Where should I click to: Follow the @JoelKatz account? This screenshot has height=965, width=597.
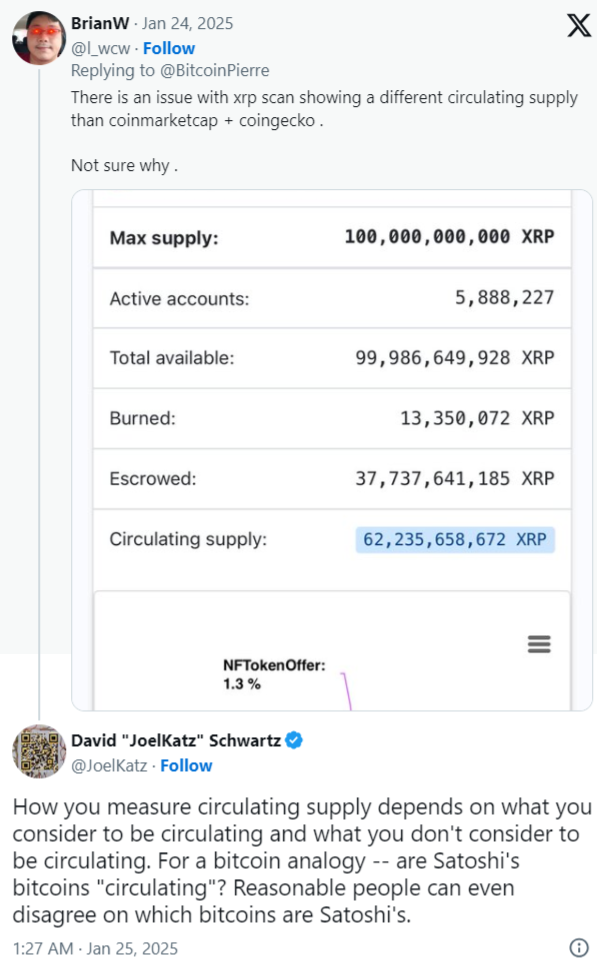tap(186, 766)
